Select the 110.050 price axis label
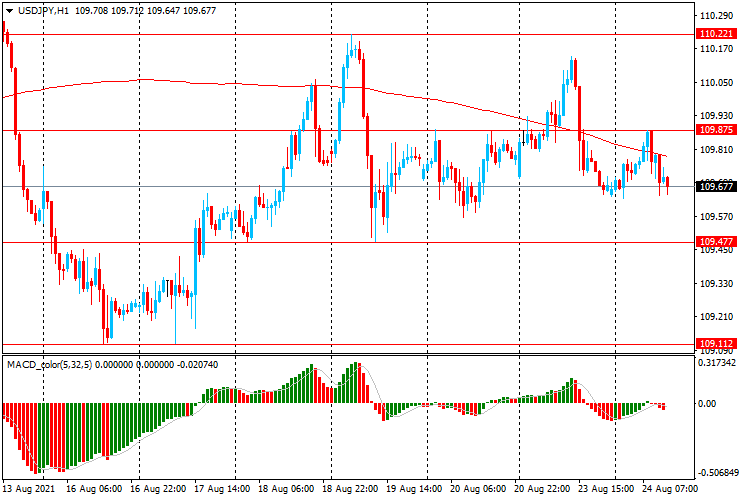The height and width of the screenshot is (500, 740). click(x=716, y=83)
